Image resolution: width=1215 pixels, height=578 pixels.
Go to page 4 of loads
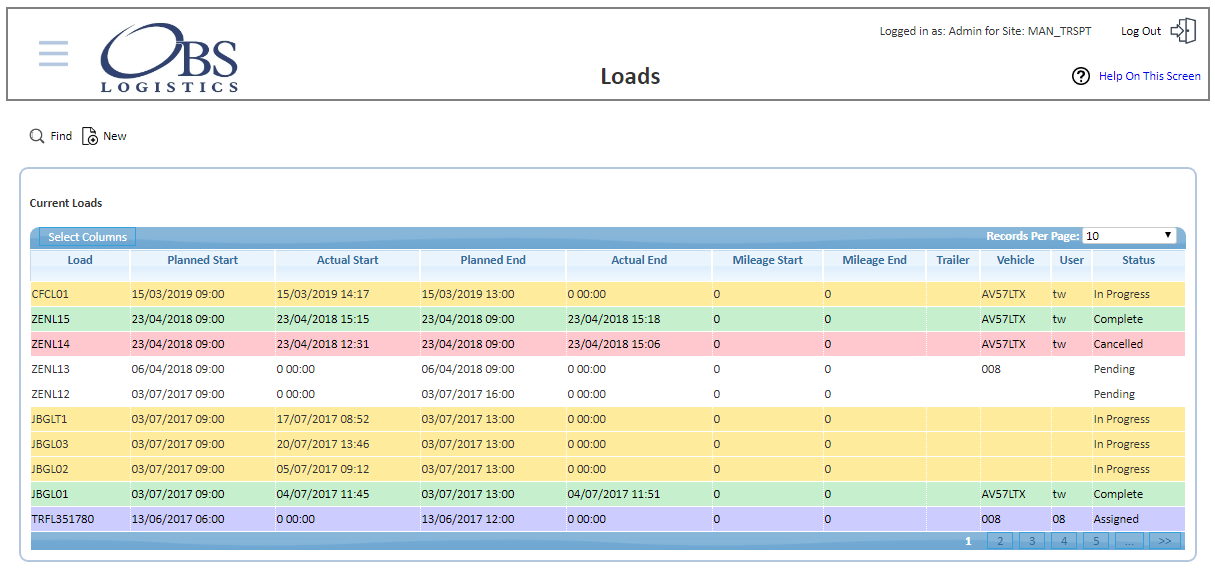coord(1063,541)
